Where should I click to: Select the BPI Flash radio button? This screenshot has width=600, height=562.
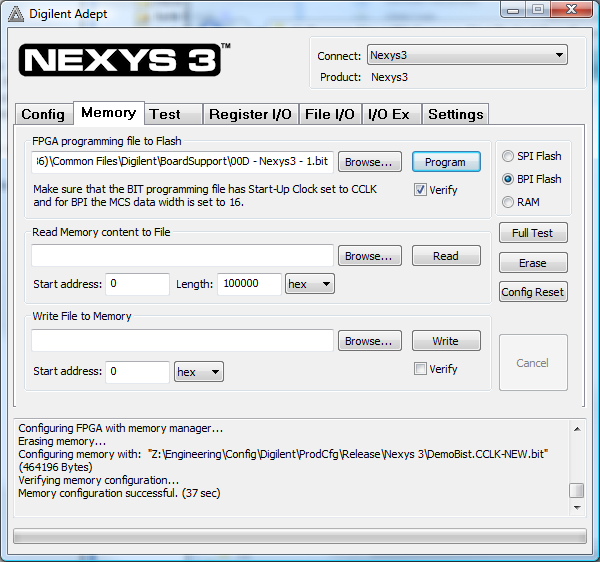(508, 179)
